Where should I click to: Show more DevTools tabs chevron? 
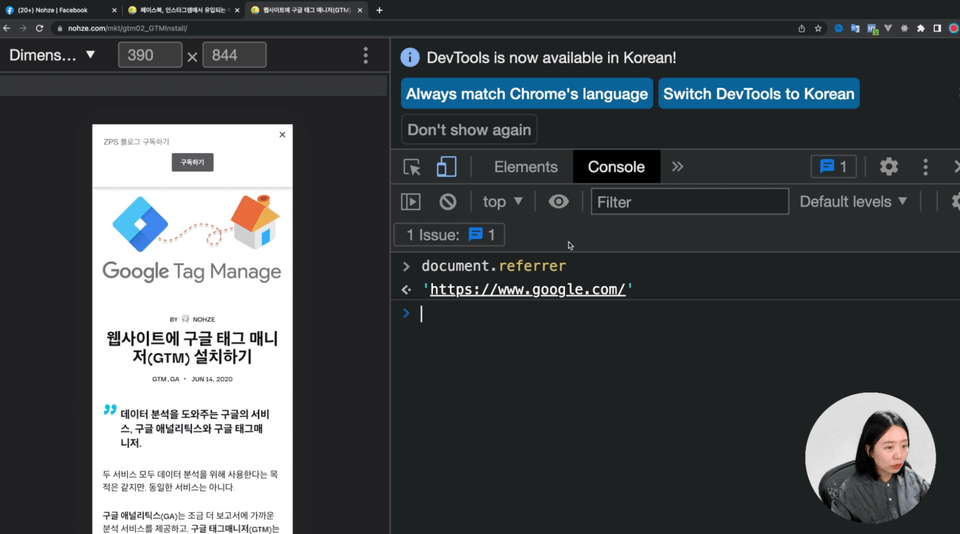(x=677, y=167)
